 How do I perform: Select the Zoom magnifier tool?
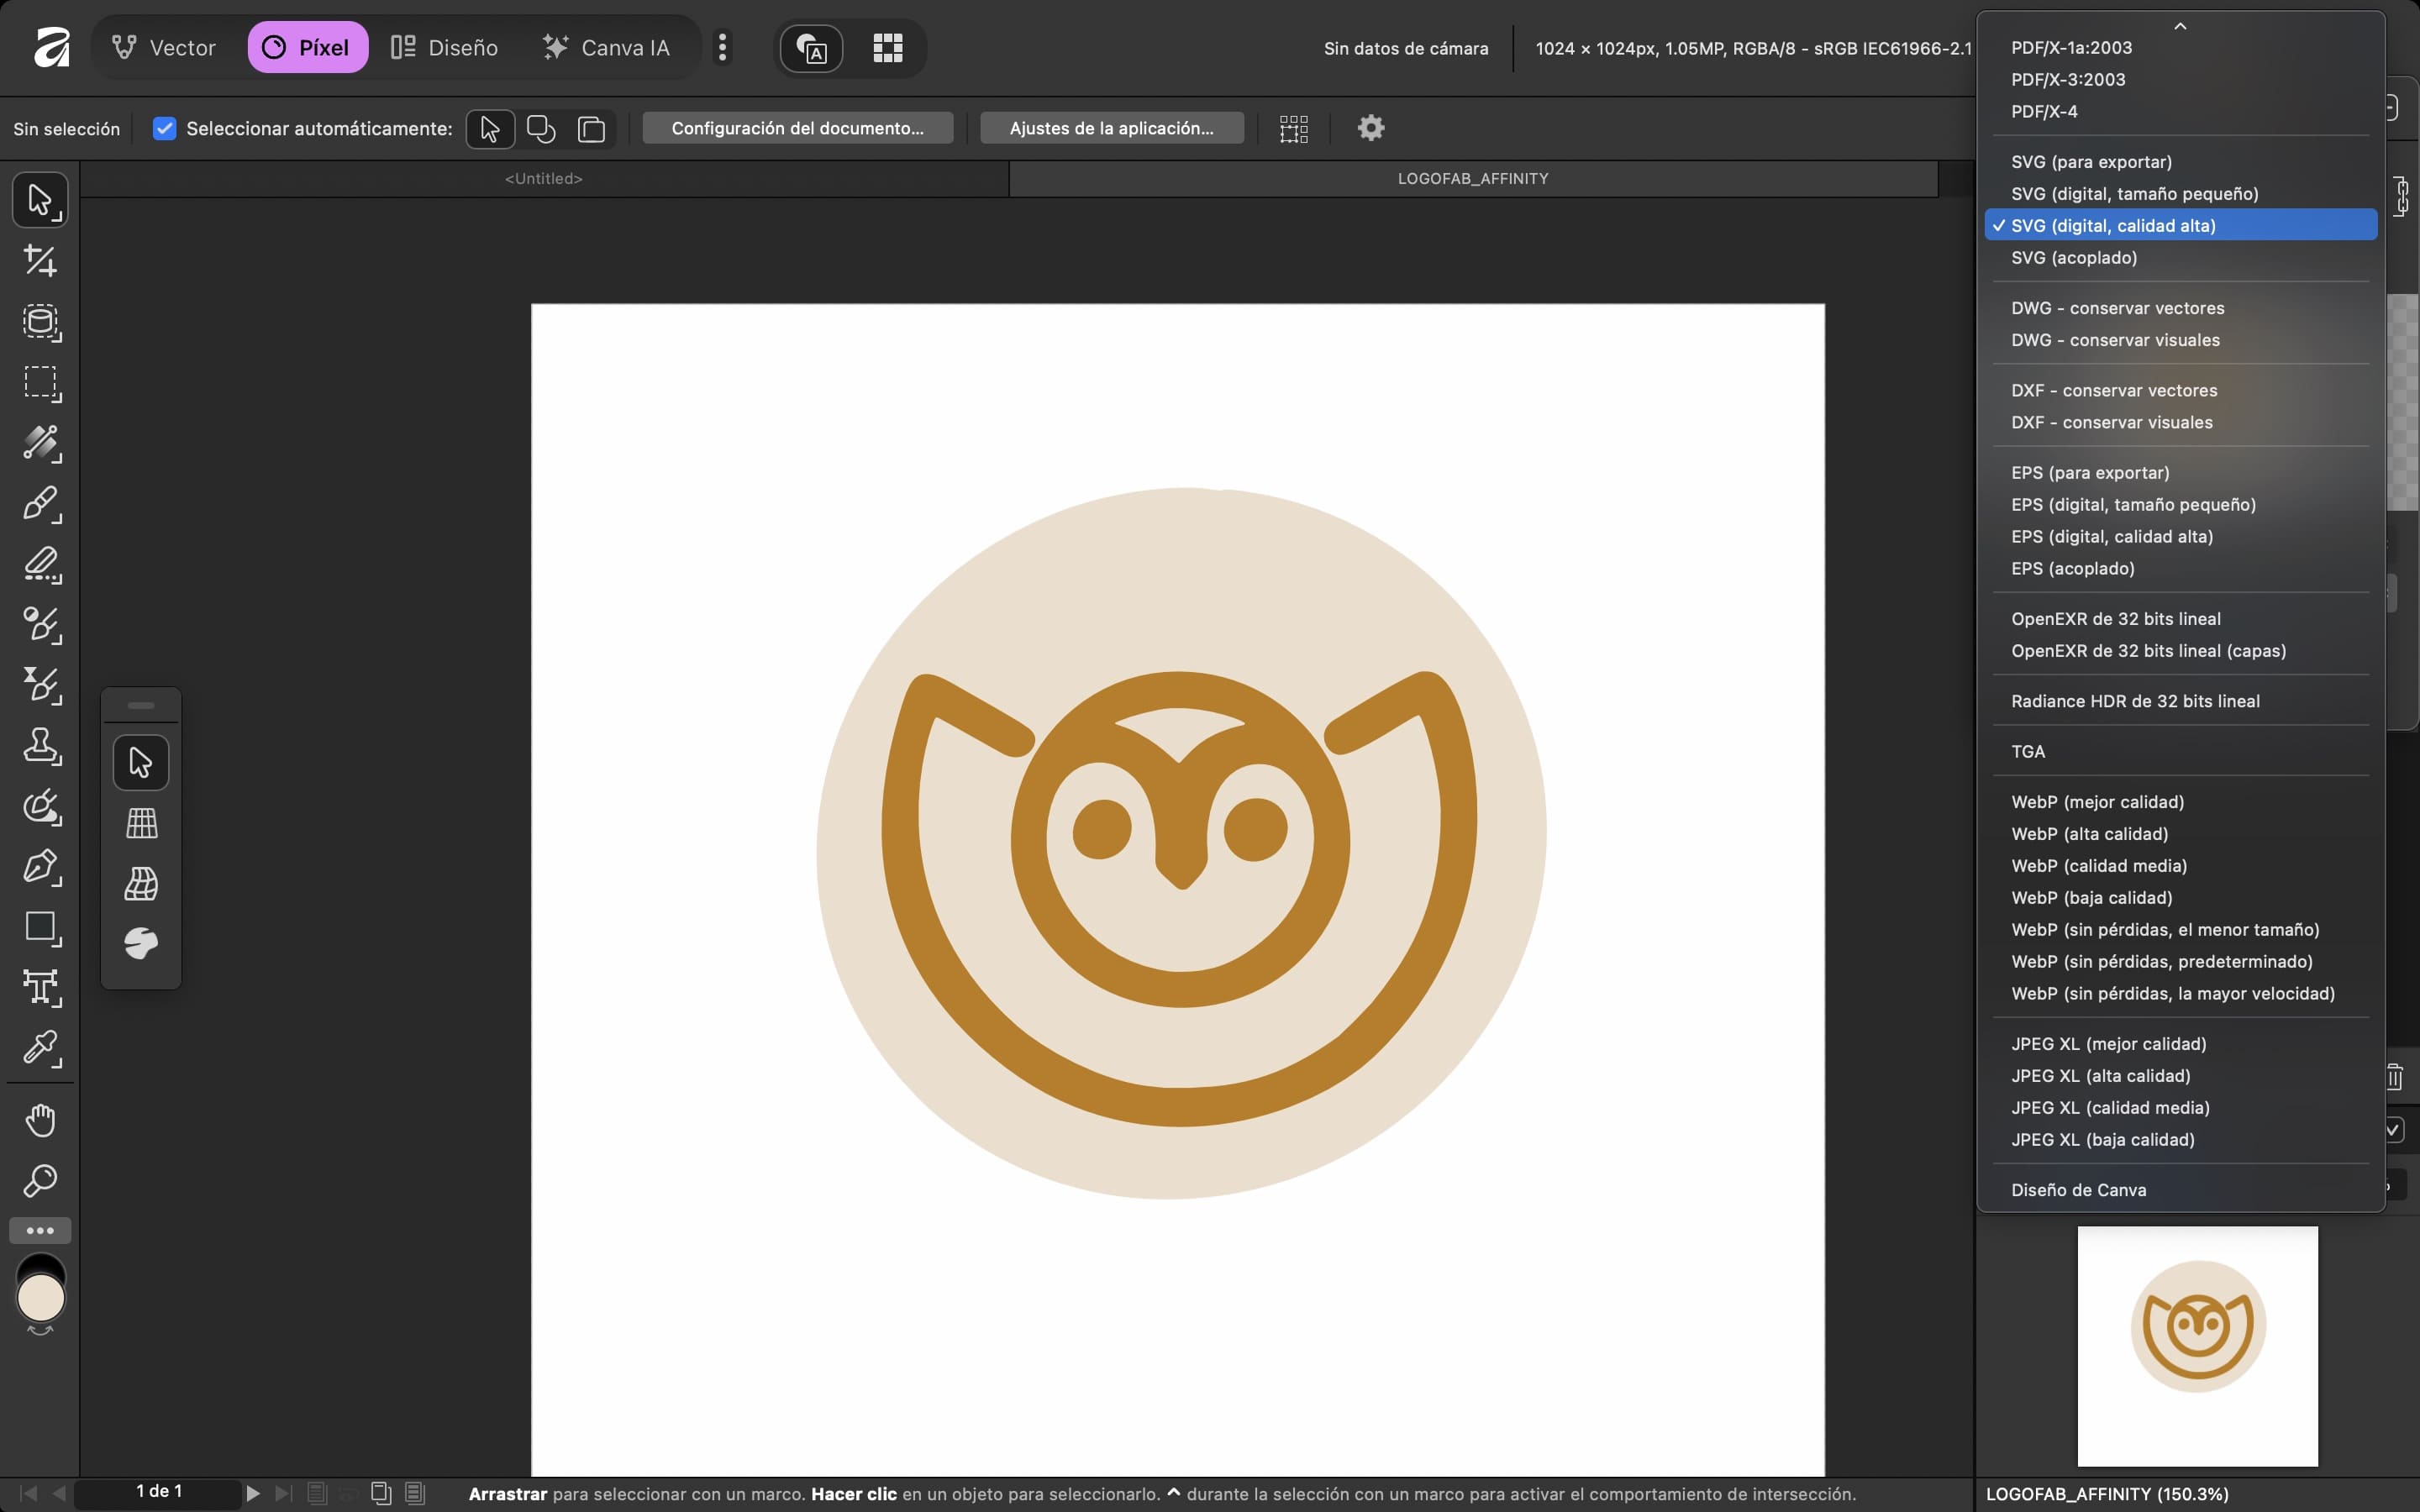[x=40, y=1181]
